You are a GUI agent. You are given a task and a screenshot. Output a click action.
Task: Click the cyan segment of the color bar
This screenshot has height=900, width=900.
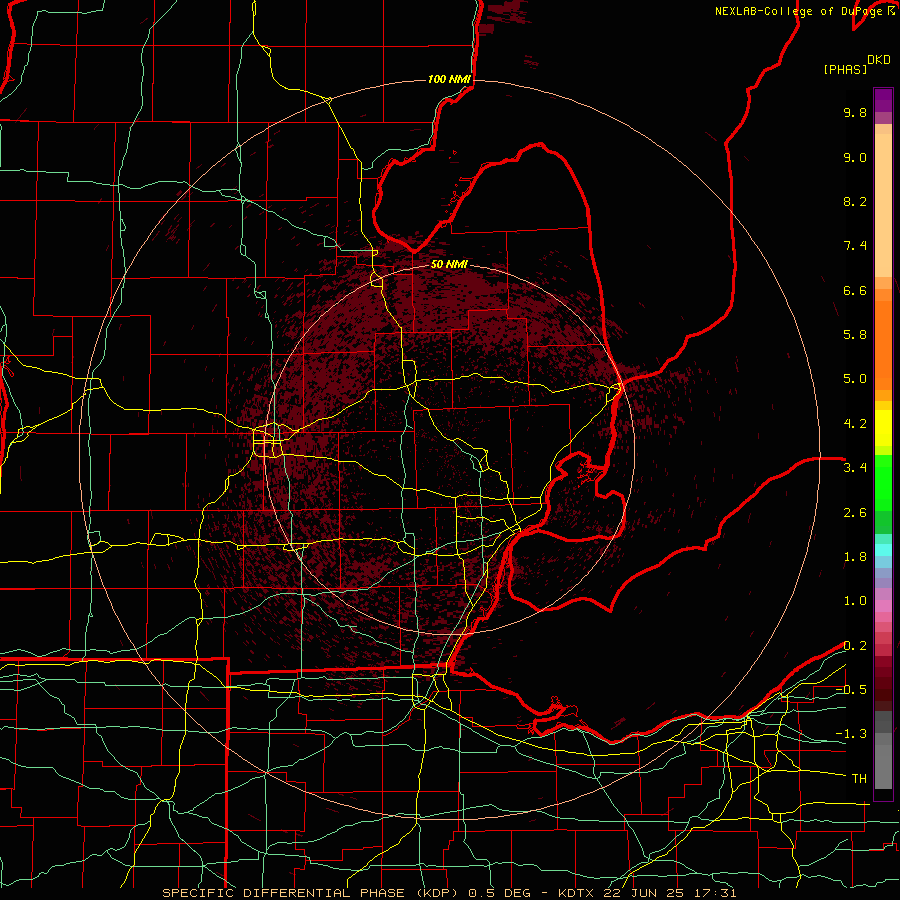pyautogui.click(x=883, y=550)
